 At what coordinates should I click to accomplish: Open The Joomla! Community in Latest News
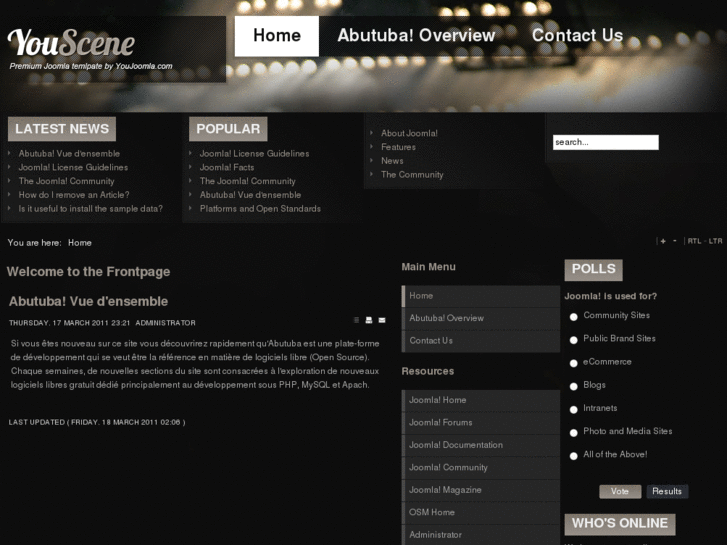66,181
